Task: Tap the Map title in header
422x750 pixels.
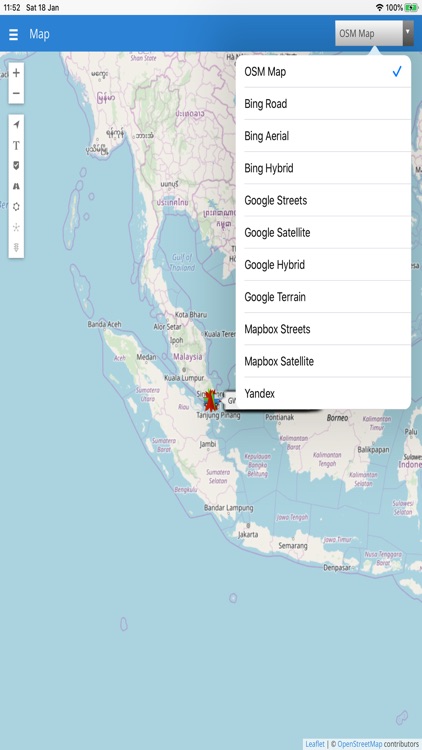Action: coord(39,34)
